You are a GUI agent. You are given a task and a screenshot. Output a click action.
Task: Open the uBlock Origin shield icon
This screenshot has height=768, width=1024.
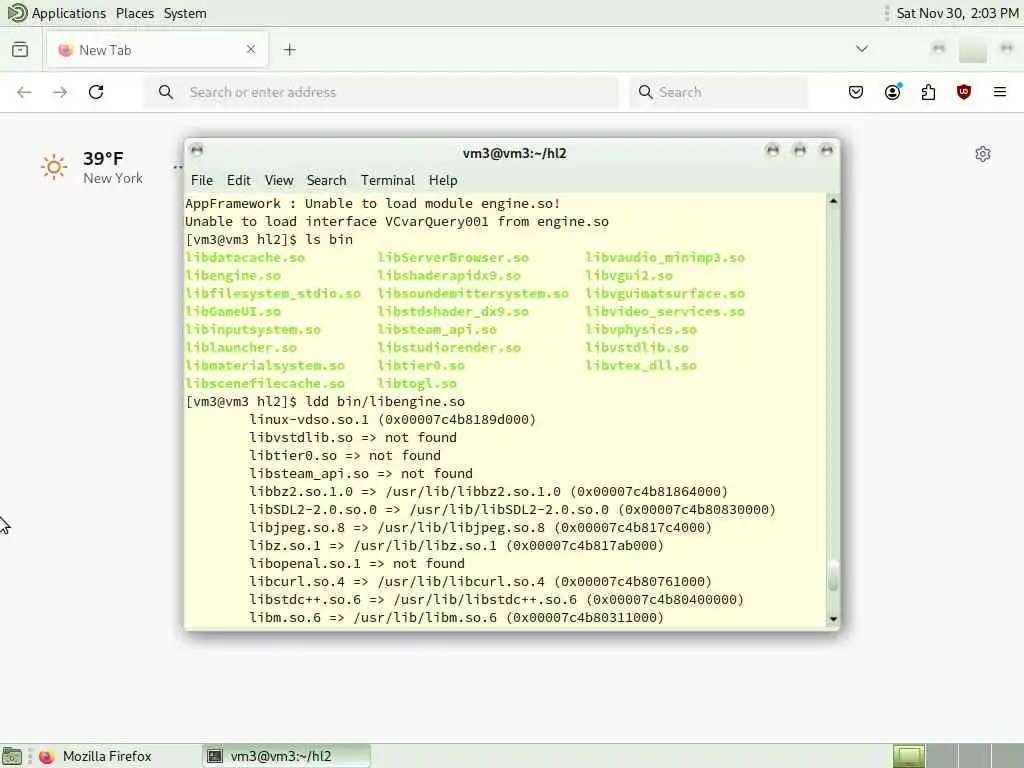(963, 92)
